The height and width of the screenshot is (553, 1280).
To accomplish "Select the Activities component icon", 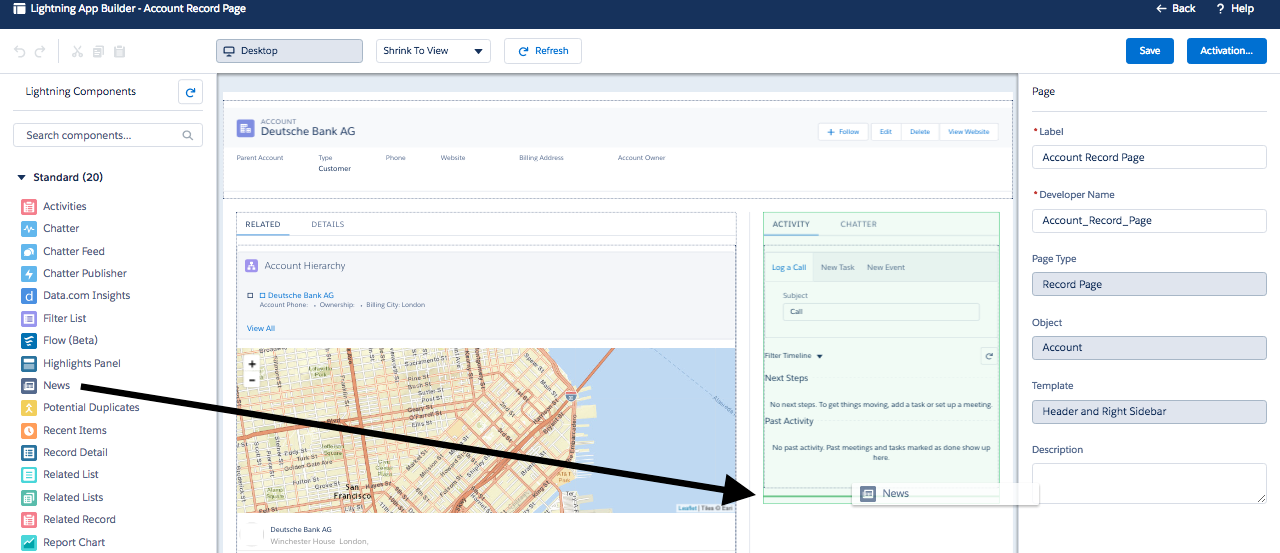I will click(29, 206).
